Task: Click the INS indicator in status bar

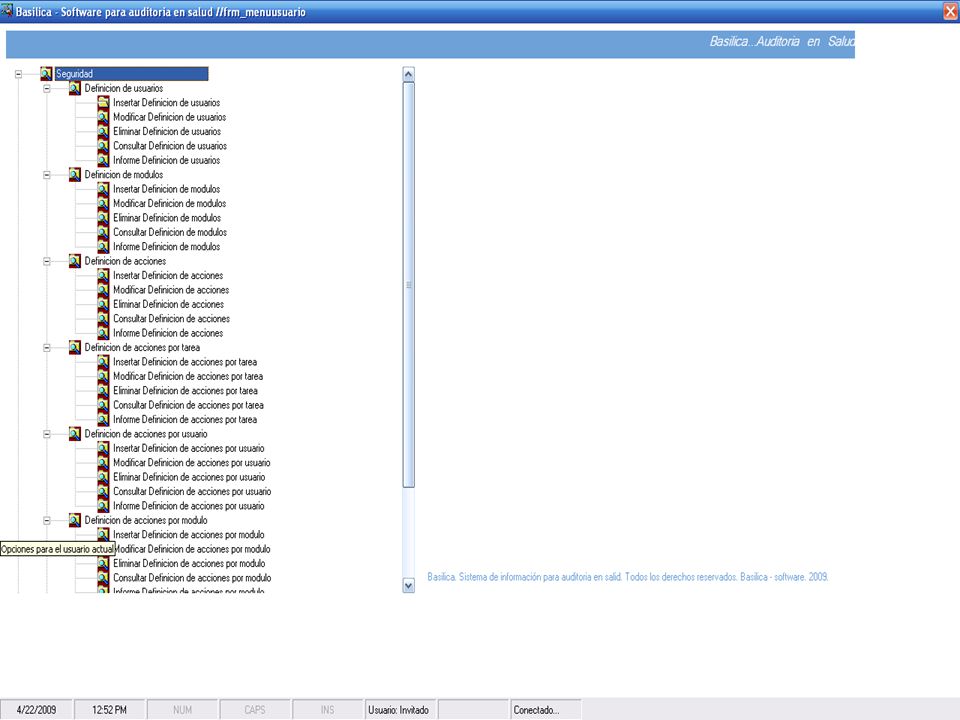Action: 328,710
